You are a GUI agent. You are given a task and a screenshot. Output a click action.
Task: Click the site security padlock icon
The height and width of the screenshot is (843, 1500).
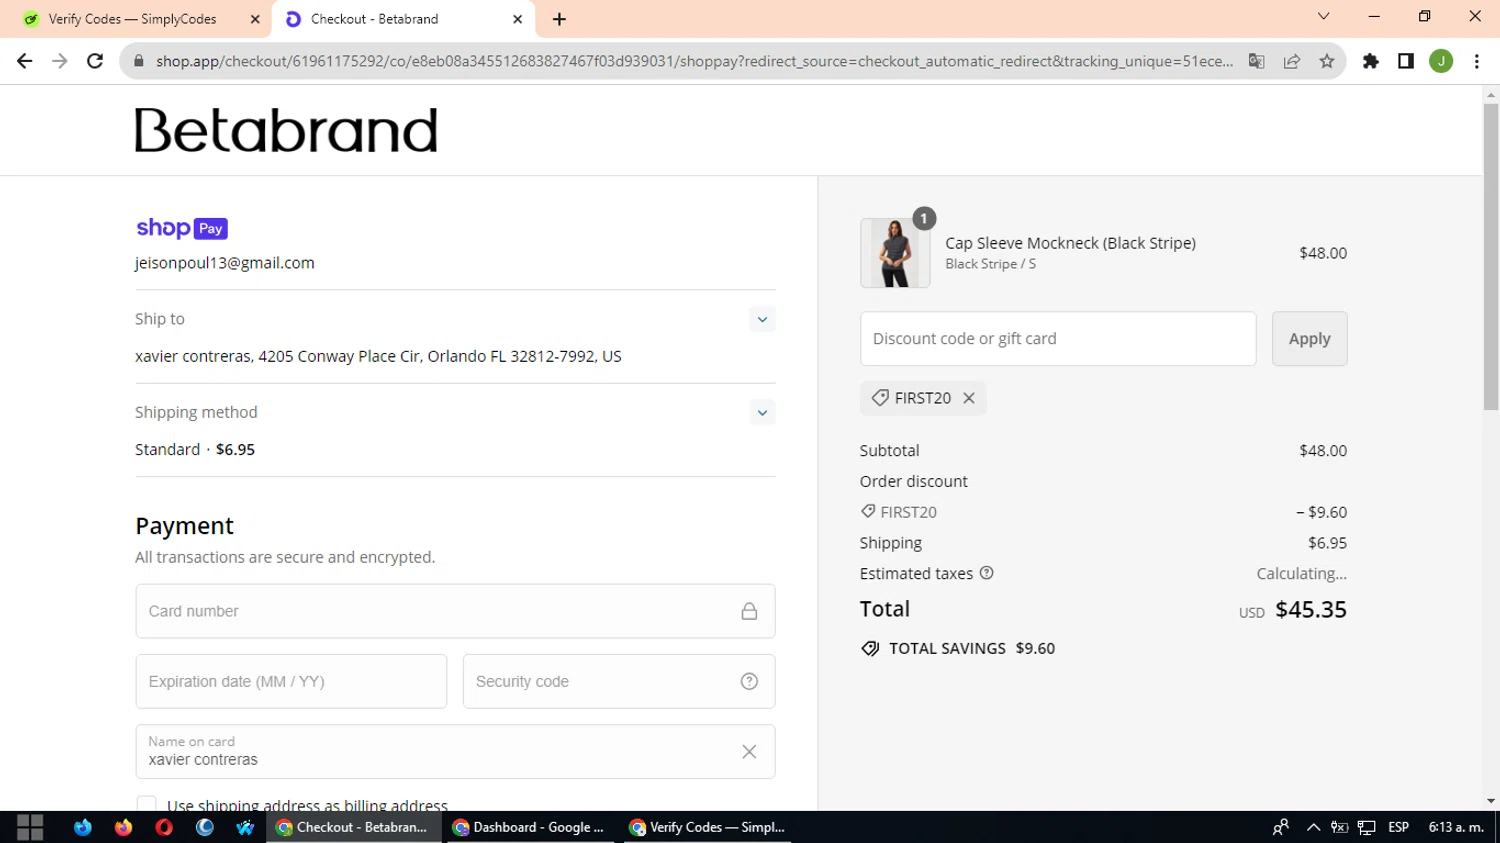pos(138,61)
